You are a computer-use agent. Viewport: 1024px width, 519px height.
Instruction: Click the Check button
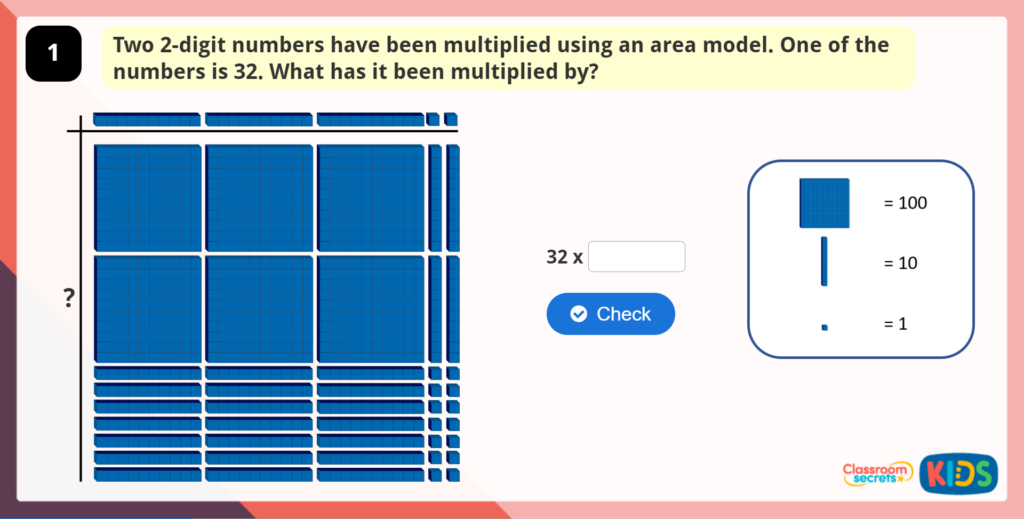coord(610,314)
